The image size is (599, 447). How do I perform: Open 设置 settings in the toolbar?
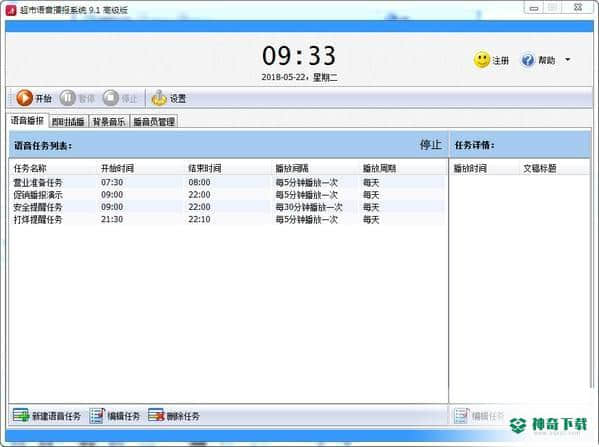168,99
